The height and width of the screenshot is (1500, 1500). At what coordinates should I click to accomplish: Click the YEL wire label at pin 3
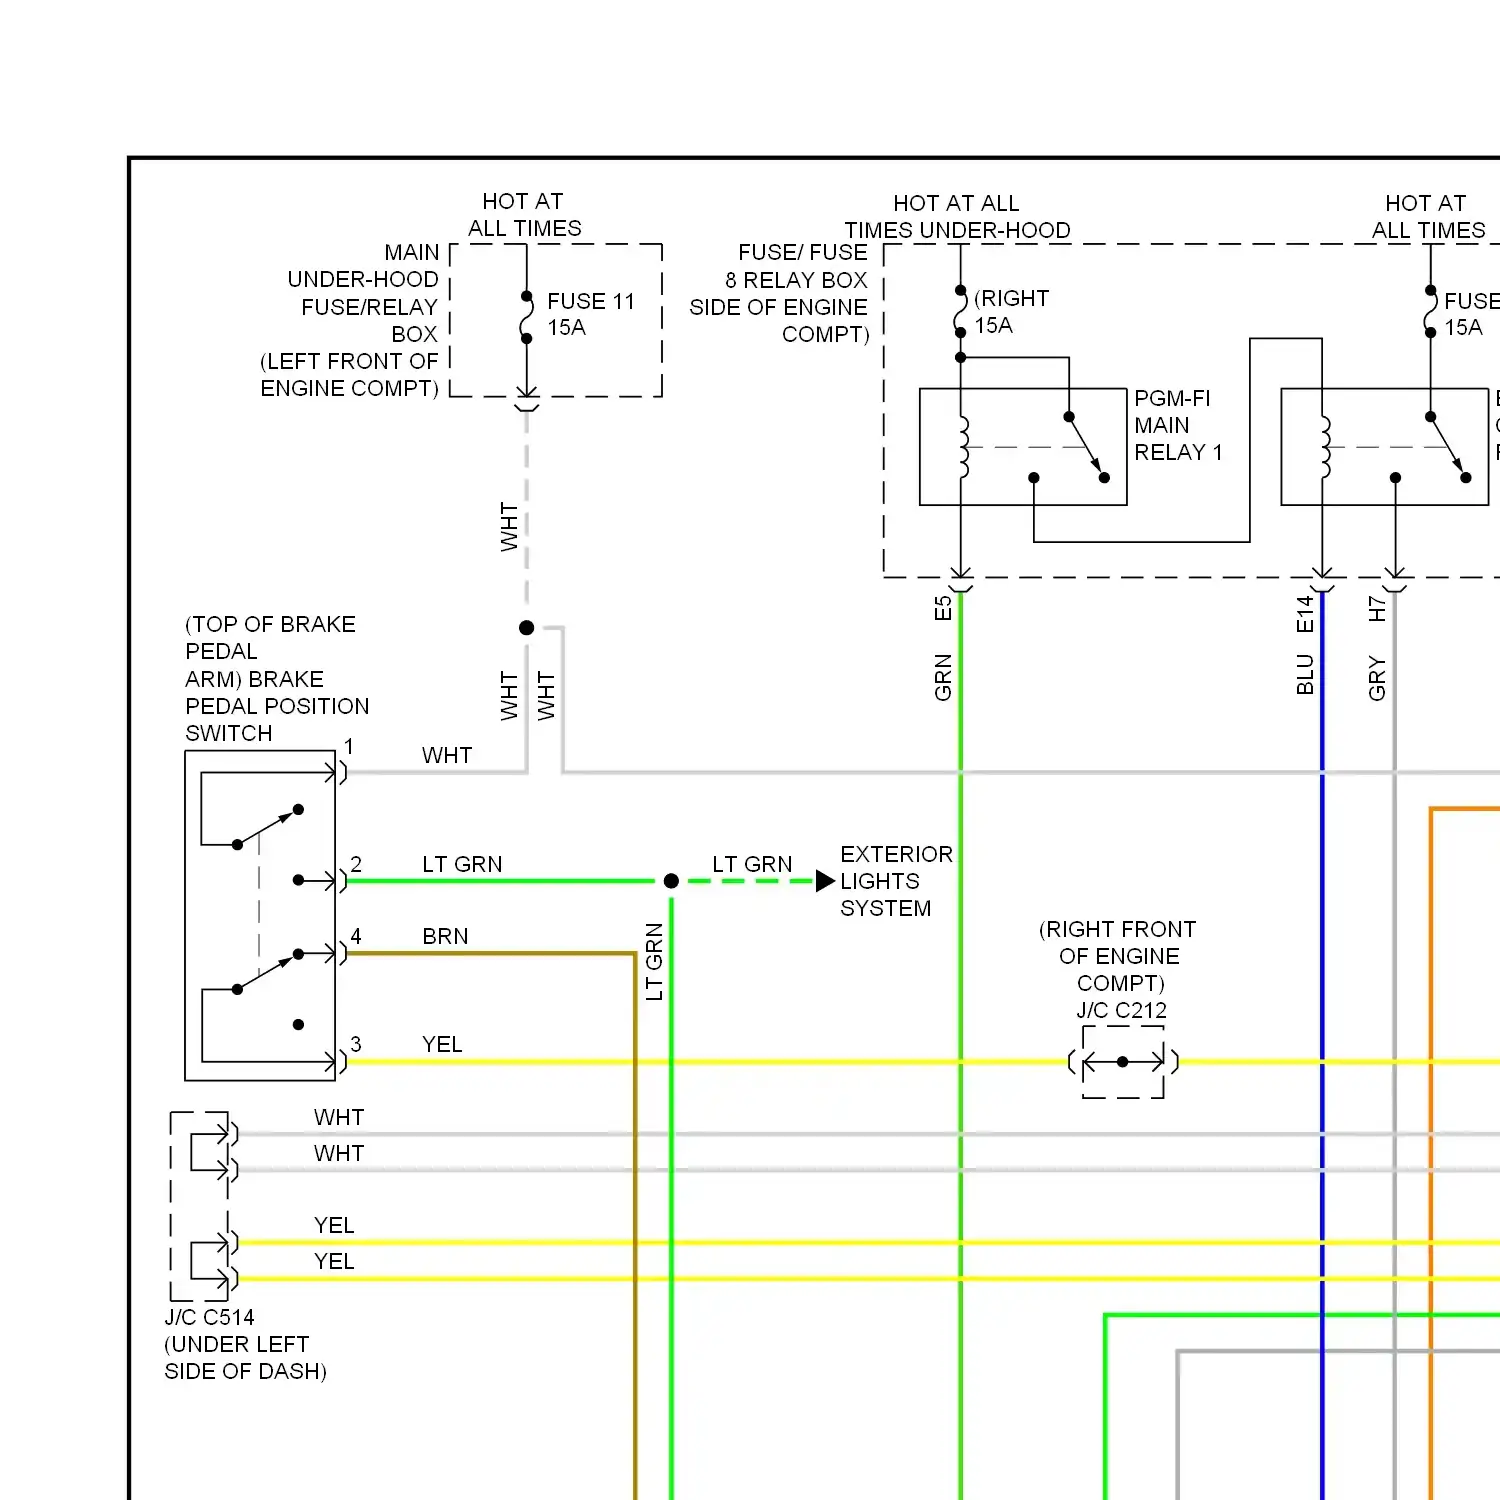tap(442, 1044)
